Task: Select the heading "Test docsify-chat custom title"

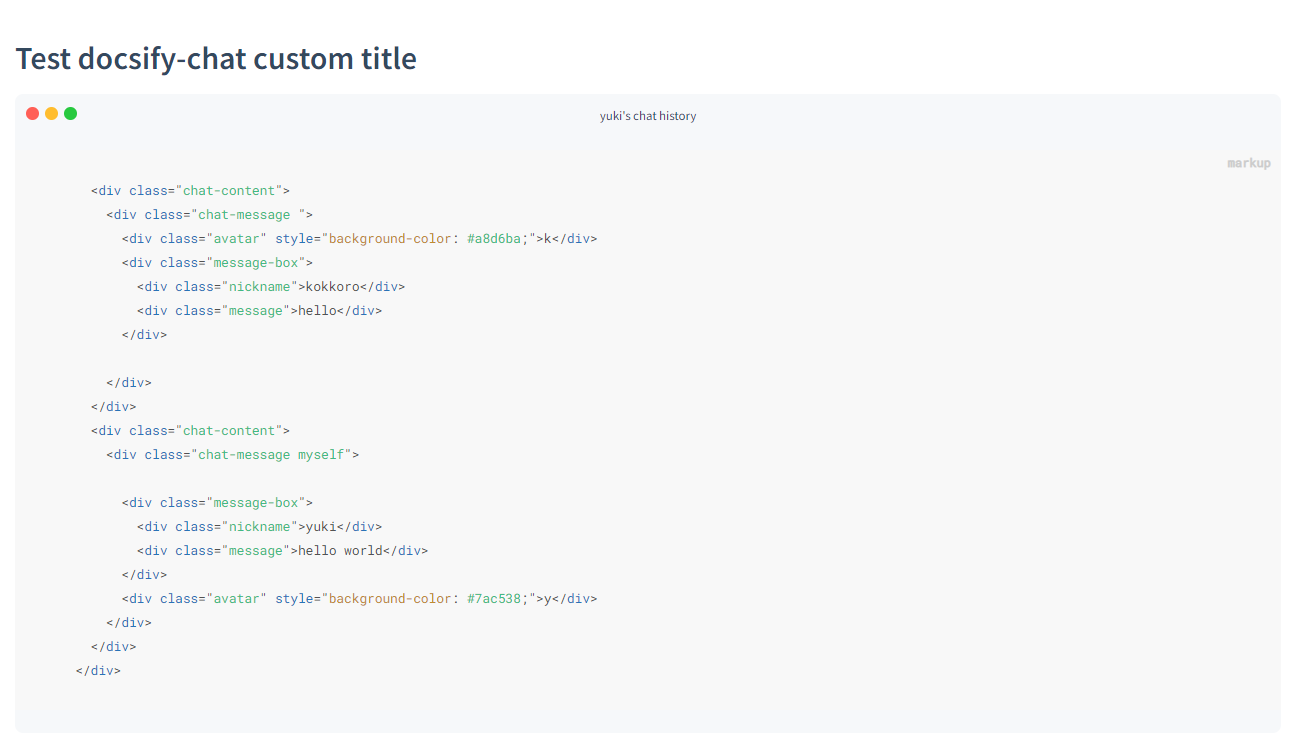Action: [x=216, y=58]
